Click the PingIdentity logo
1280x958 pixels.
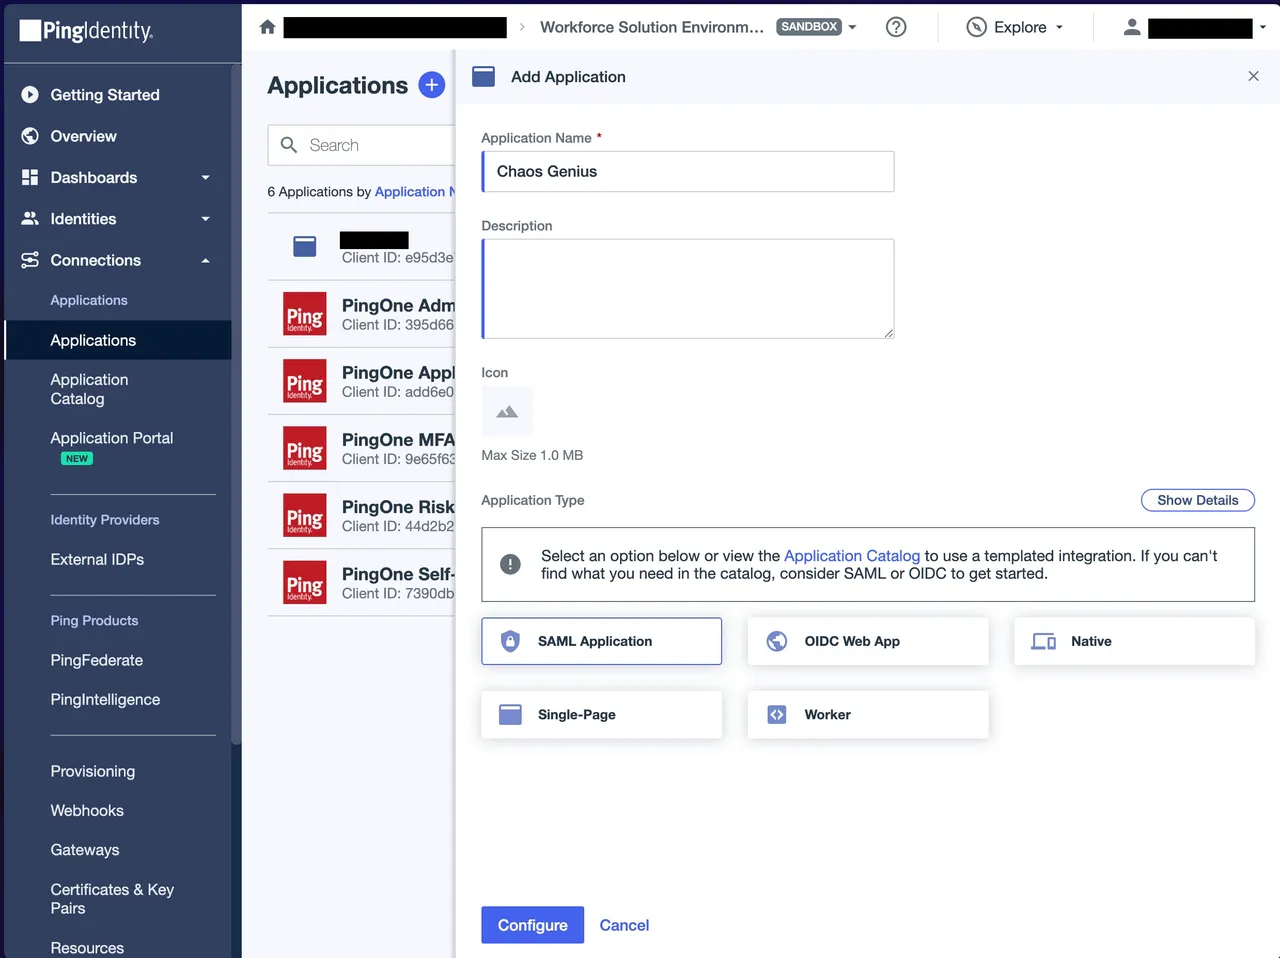coord(87,31)
